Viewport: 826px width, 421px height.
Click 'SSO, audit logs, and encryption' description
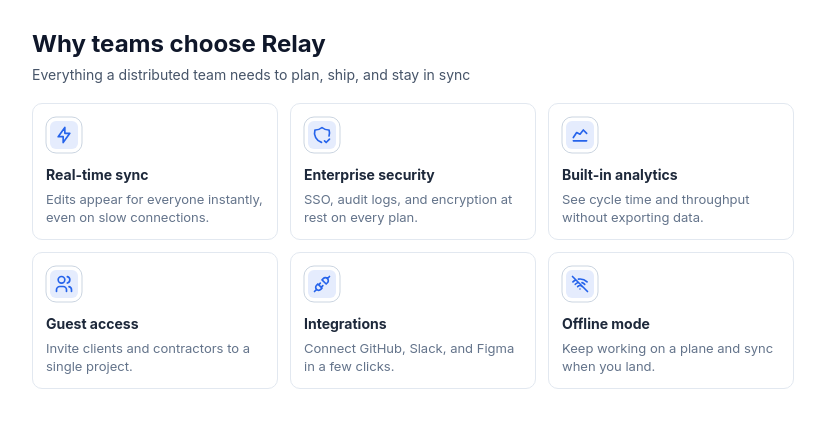coord(408,209)
